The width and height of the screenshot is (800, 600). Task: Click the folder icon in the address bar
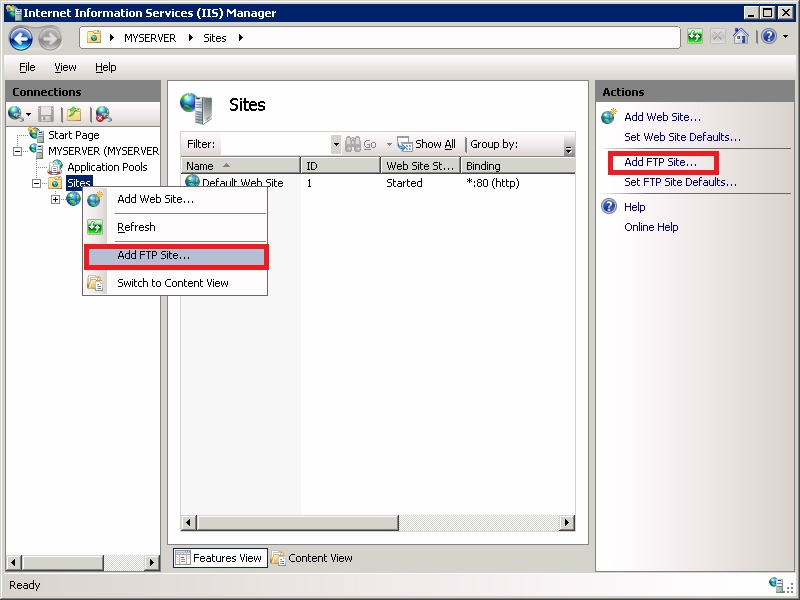click(94, 37)
